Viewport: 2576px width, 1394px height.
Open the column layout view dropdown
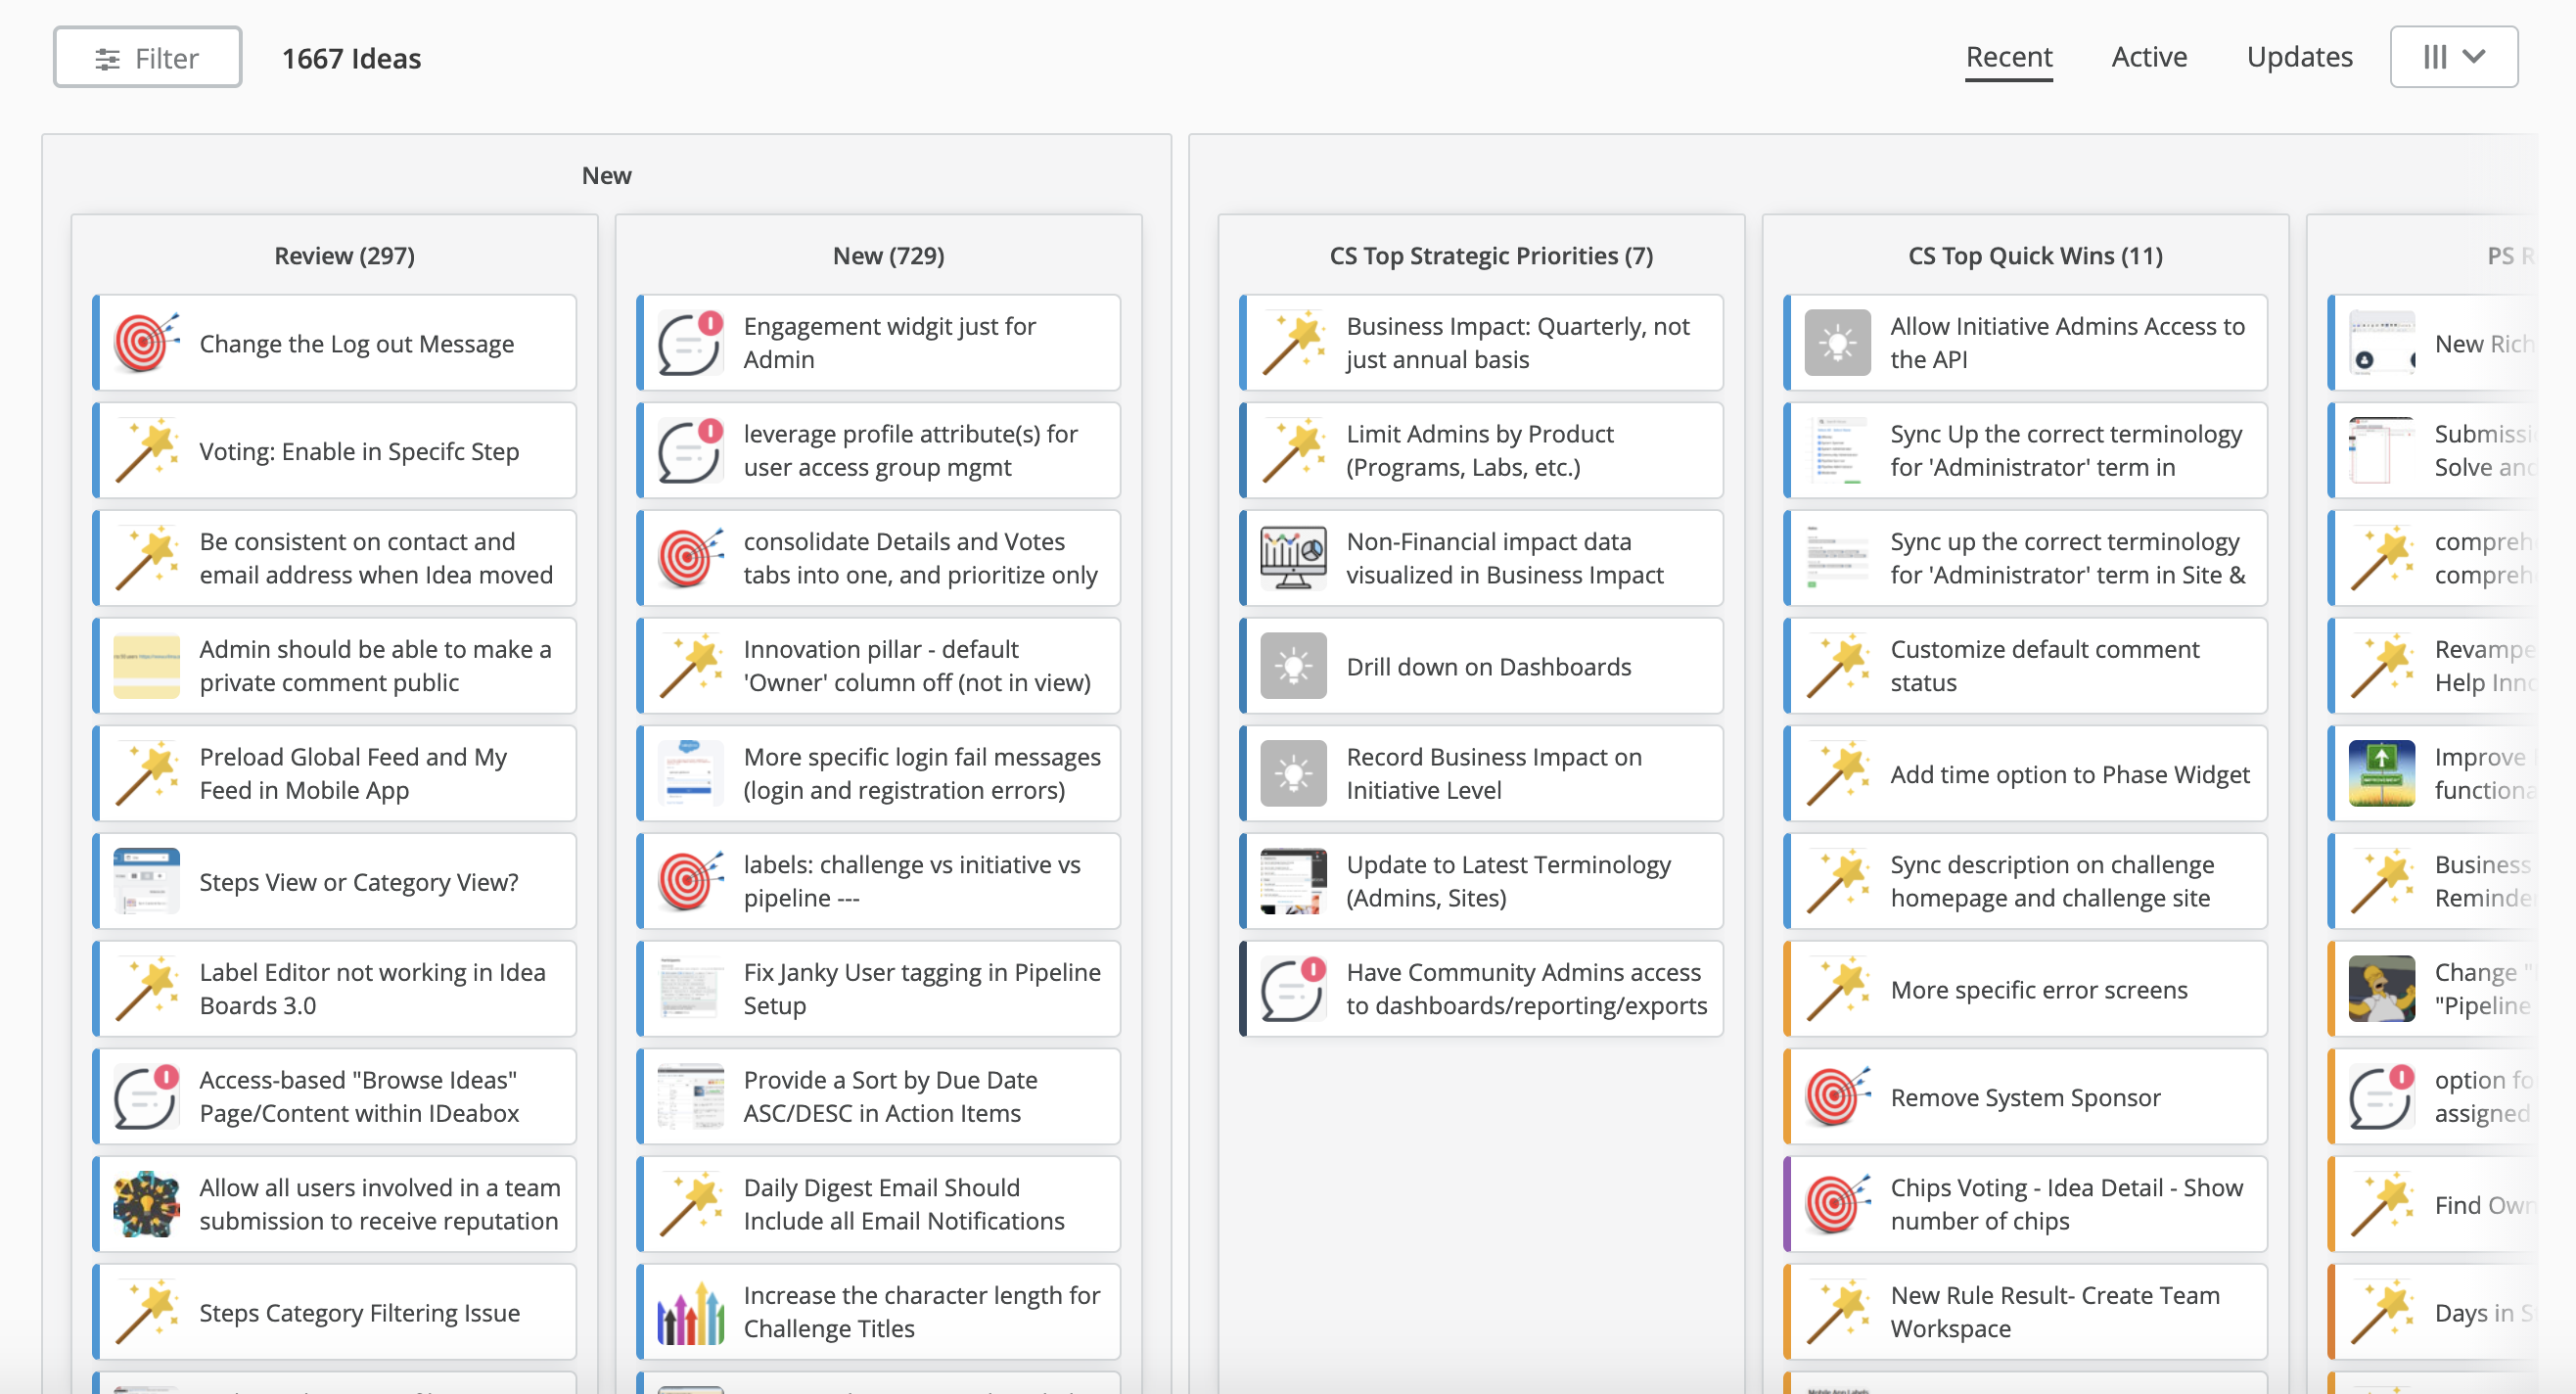2453,57
